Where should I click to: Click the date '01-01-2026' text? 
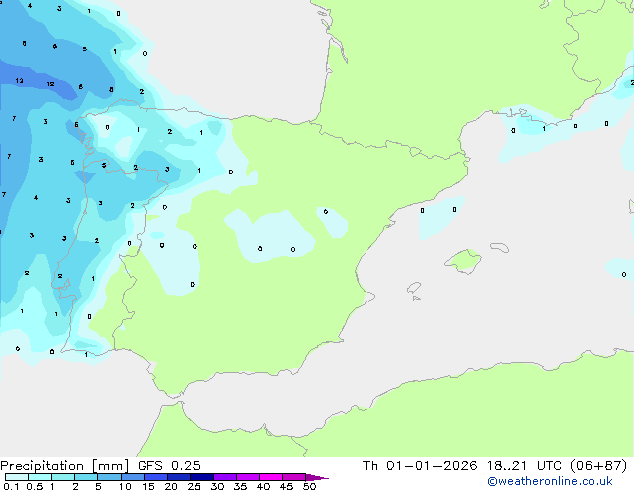pos(431,466)
